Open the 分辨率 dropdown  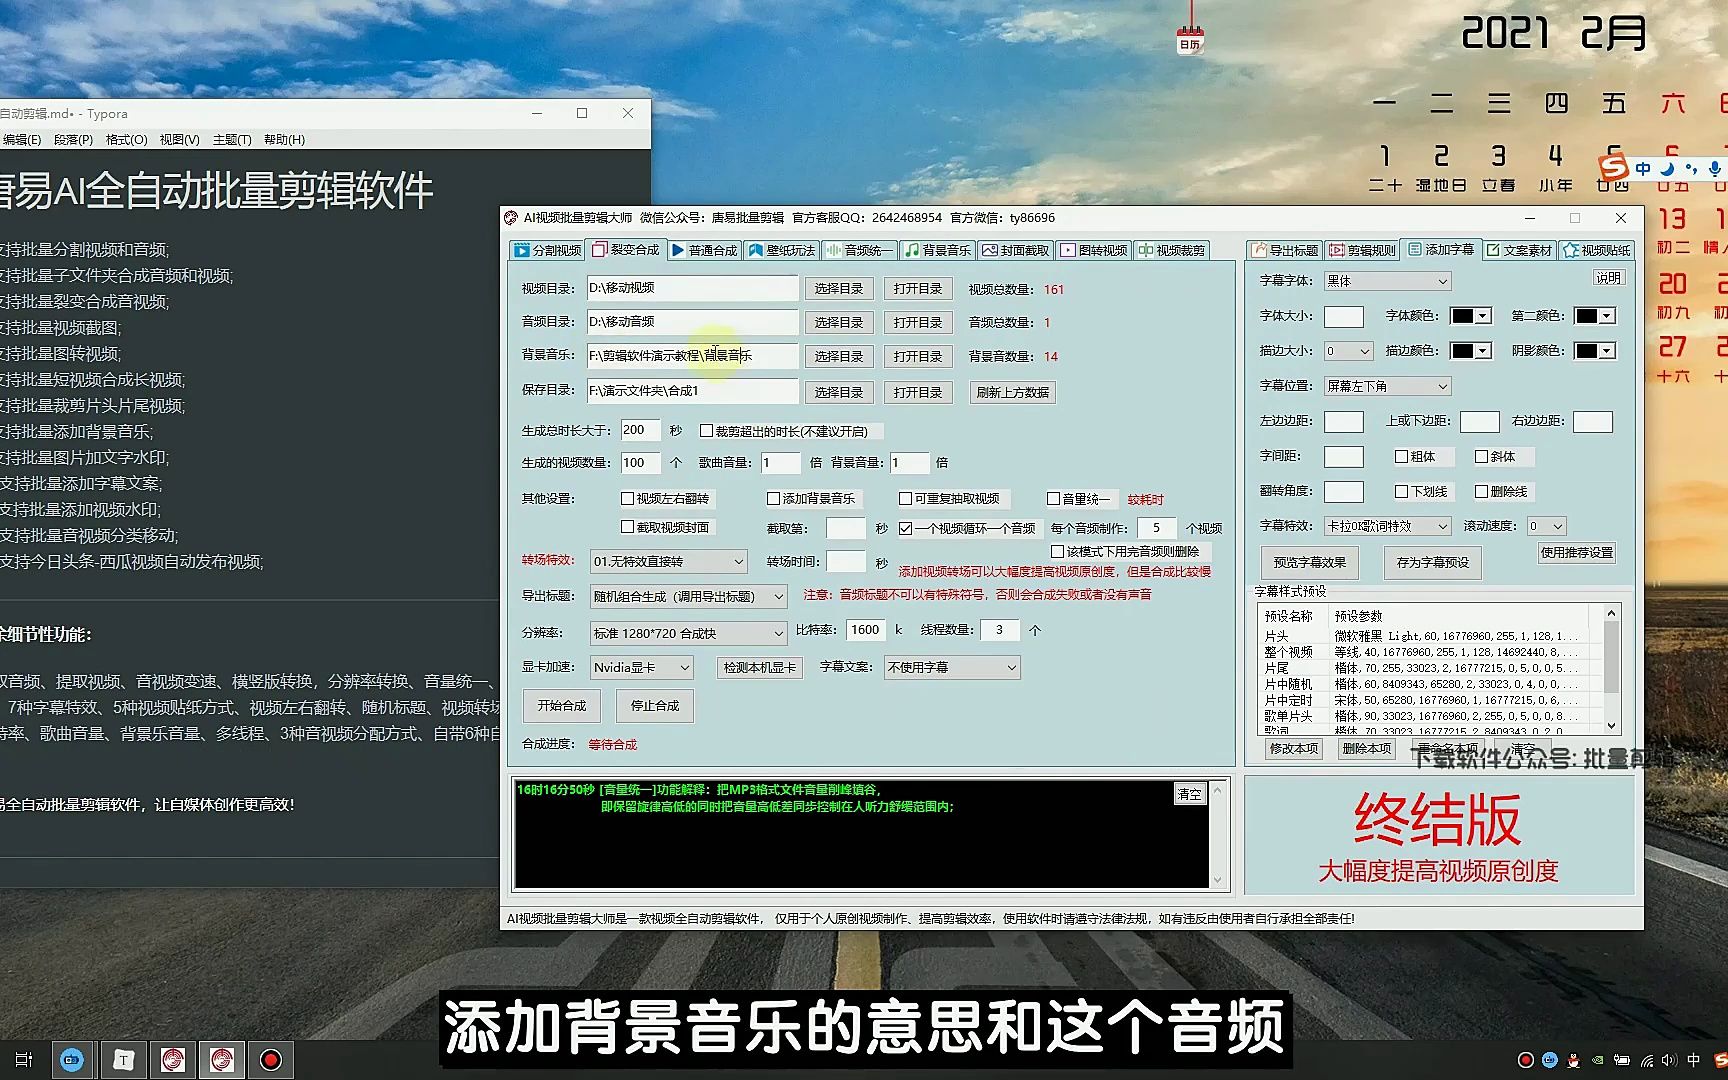point(779,632)
